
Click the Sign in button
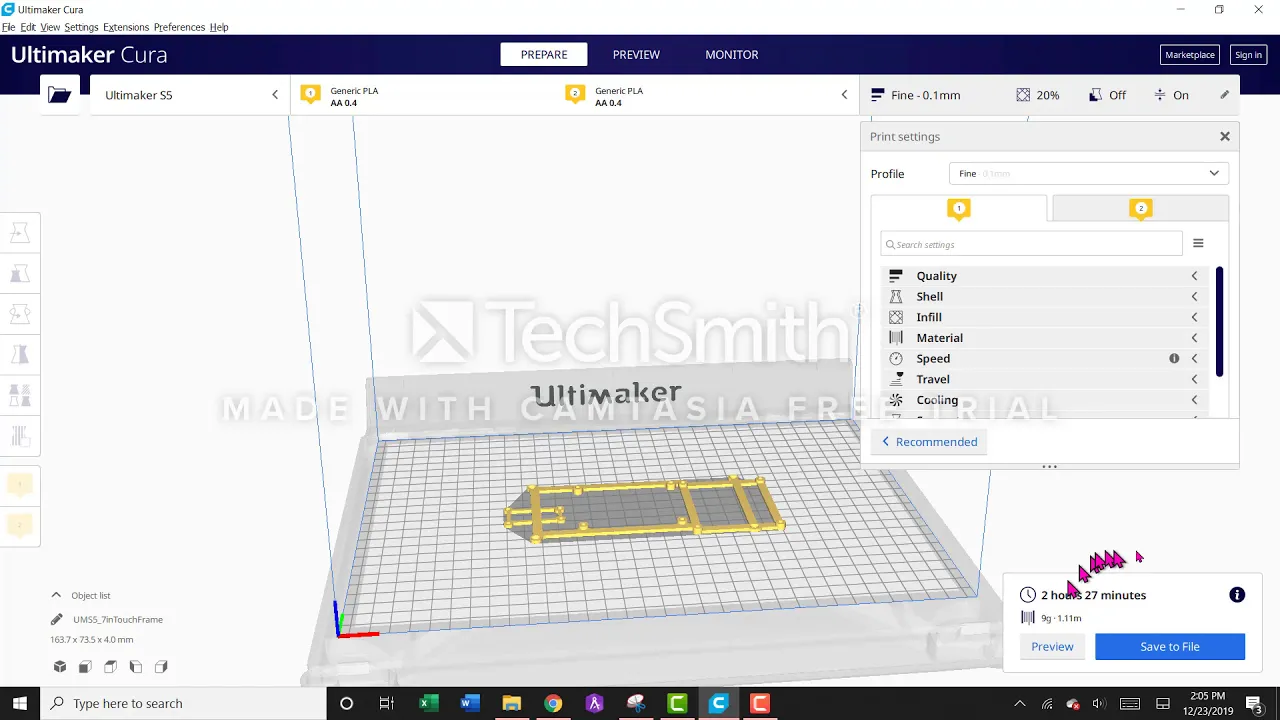coord(1248,55)
